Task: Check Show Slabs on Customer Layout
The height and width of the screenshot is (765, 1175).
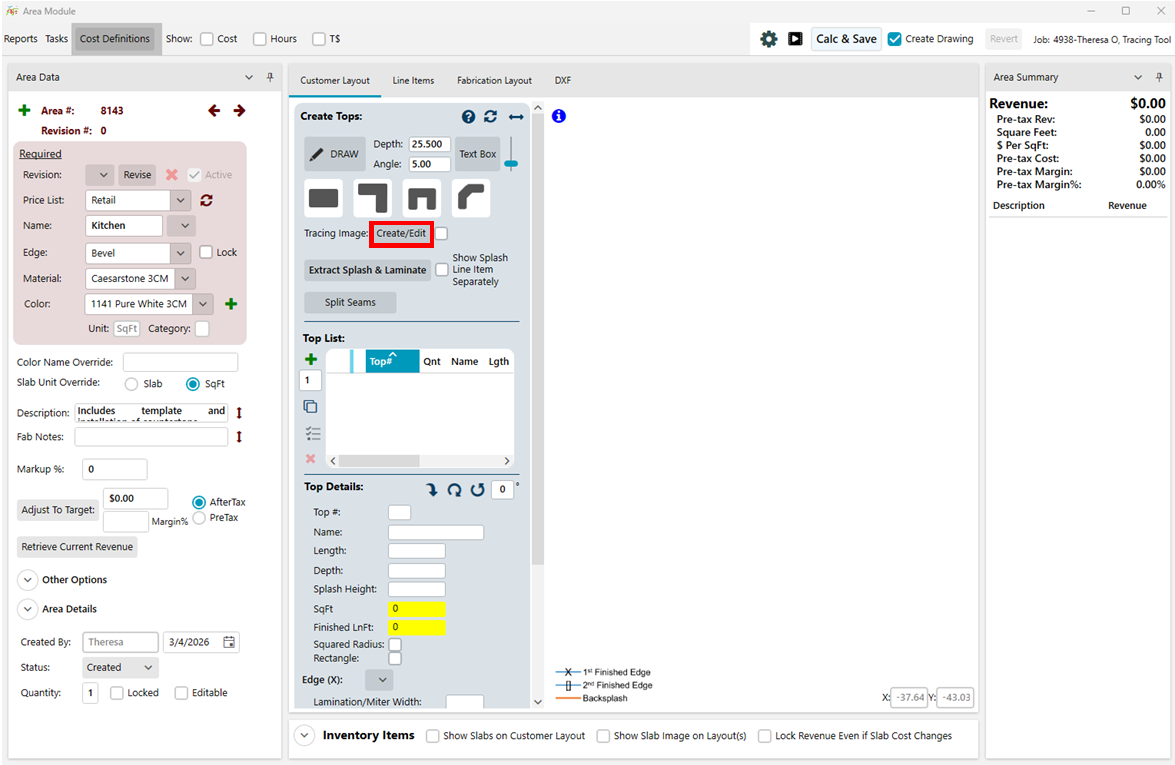Action: coord(432,736)
